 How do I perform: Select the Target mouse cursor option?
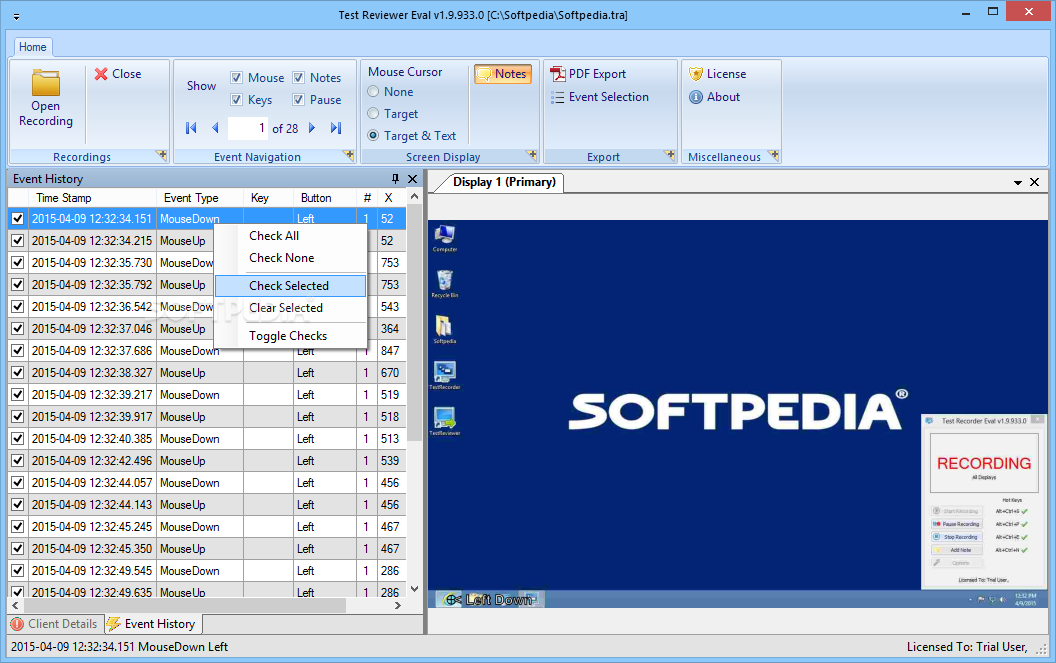click(x=373, y=114)
